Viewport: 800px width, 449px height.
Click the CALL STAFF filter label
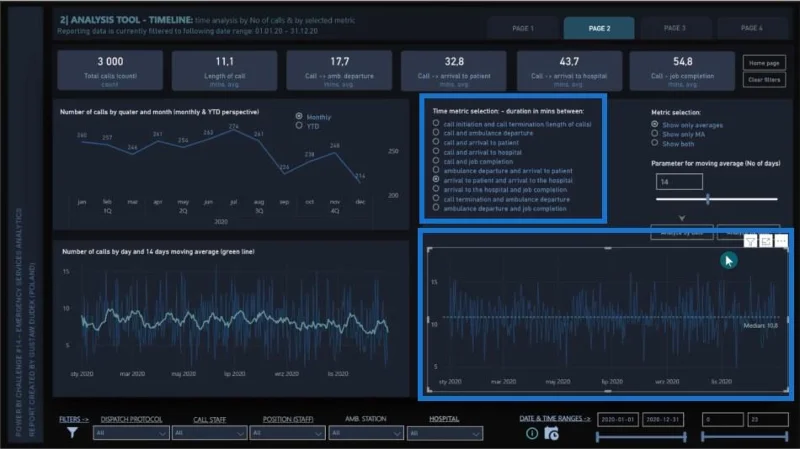tap(209, 419)
